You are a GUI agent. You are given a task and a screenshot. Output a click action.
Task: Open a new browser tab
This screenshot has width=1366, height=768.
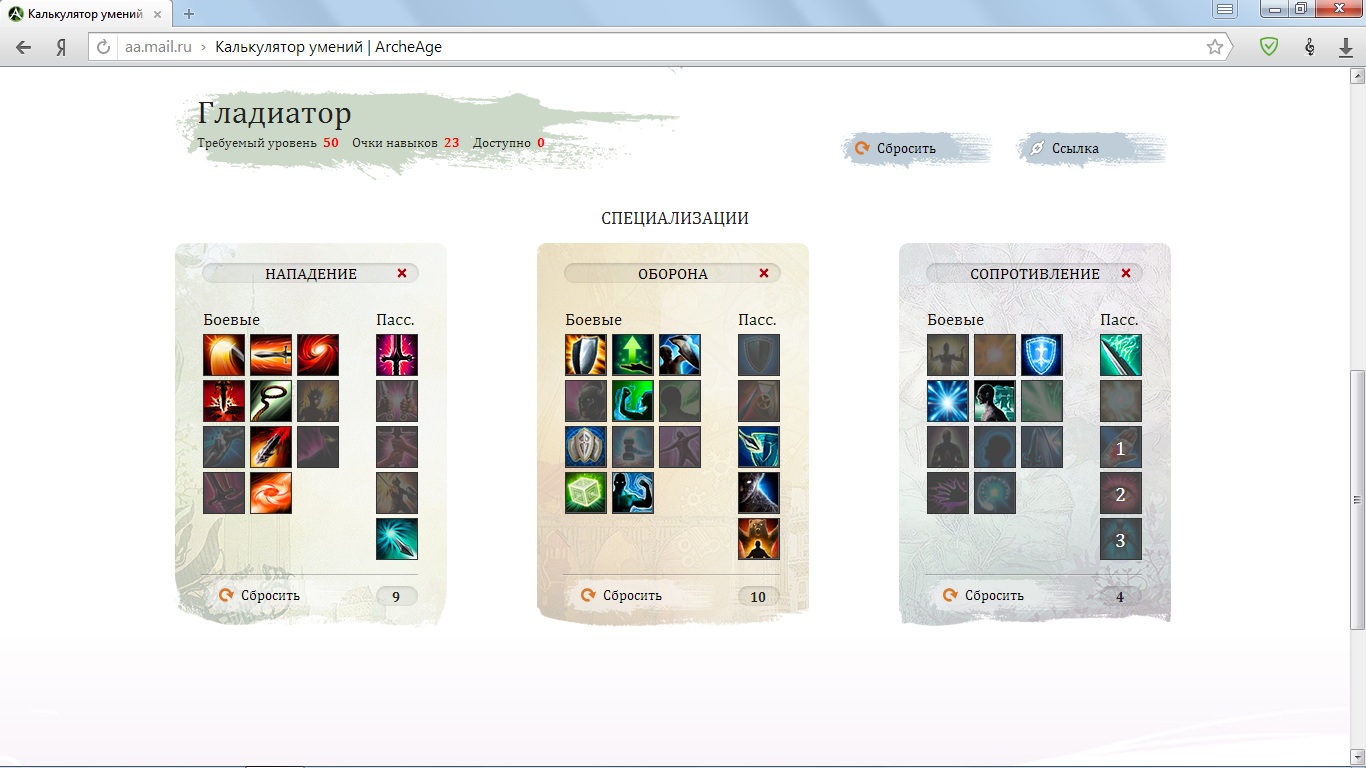click(x=189, y=14)
